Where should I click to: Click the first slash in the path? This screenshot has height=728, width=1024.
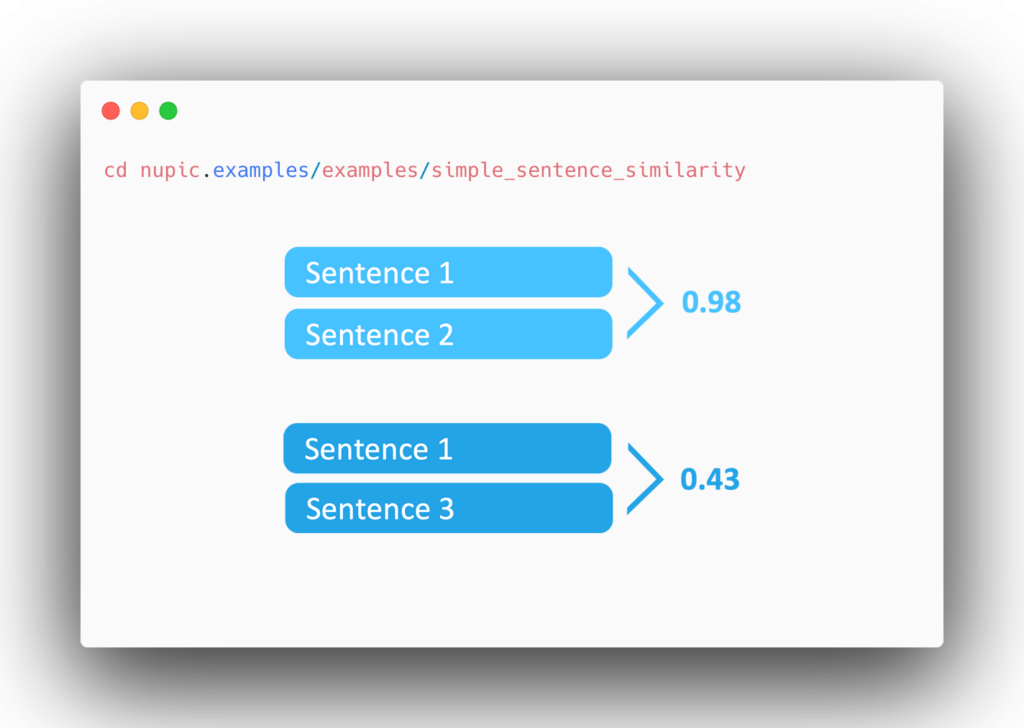(x=315, y=170)
